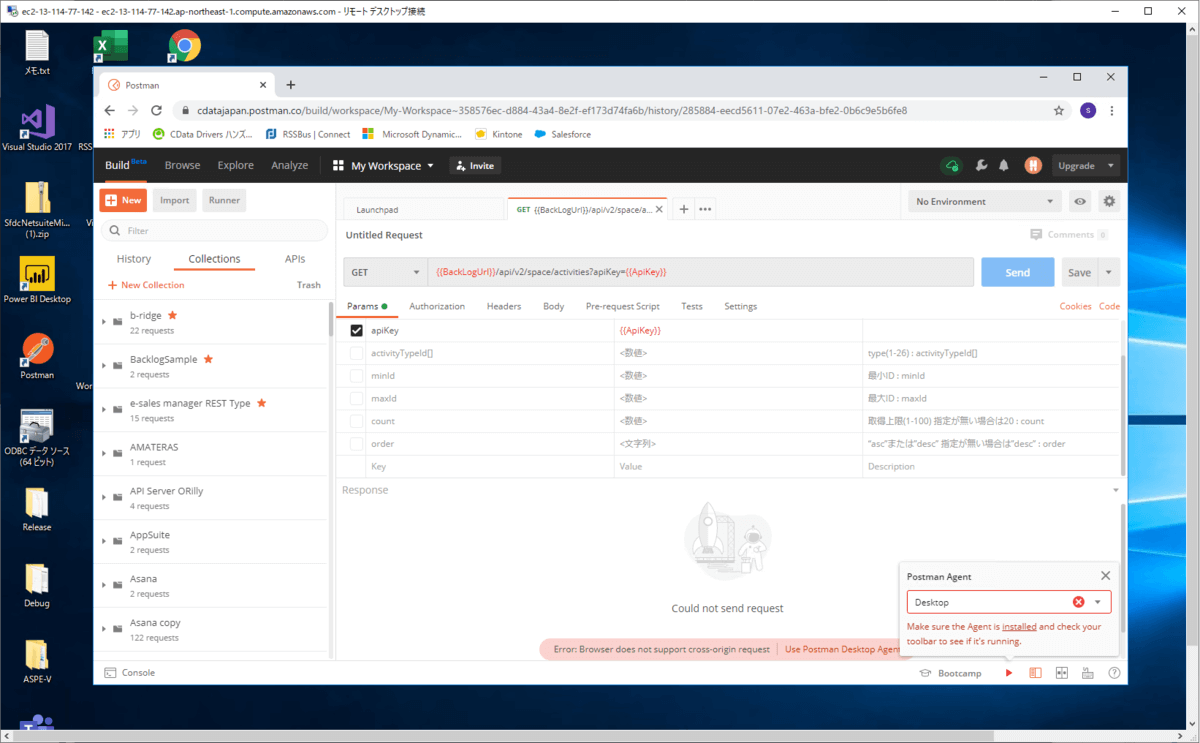
Task: Open the help question mark icon
Action: (1114, 673)
